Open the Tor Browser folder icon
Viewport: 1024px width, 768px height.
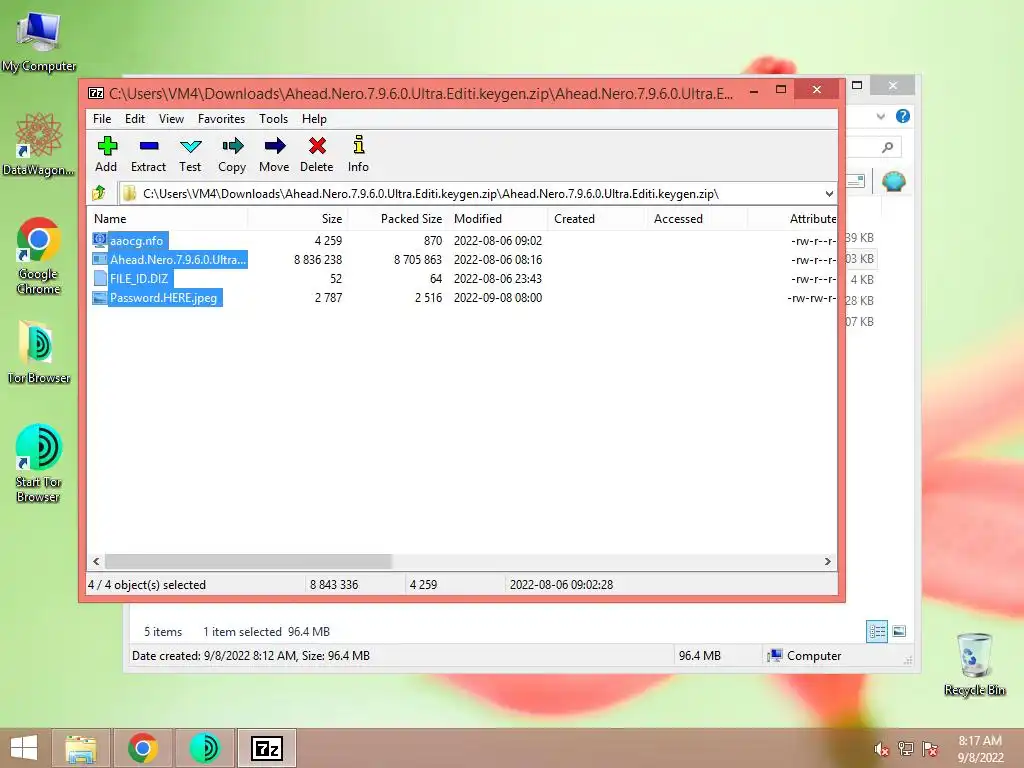point(39,352)
